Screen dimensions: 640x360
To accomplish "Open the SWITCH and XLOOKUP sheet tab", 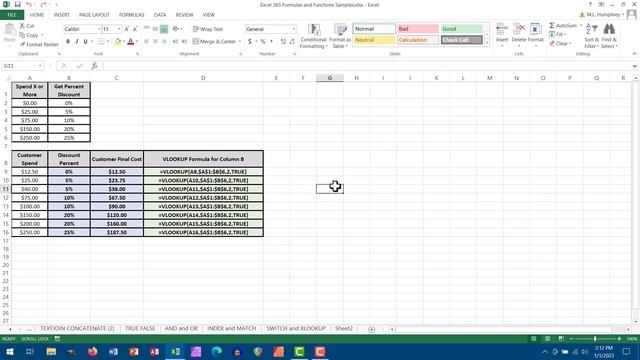I will [x=296, y=329].
